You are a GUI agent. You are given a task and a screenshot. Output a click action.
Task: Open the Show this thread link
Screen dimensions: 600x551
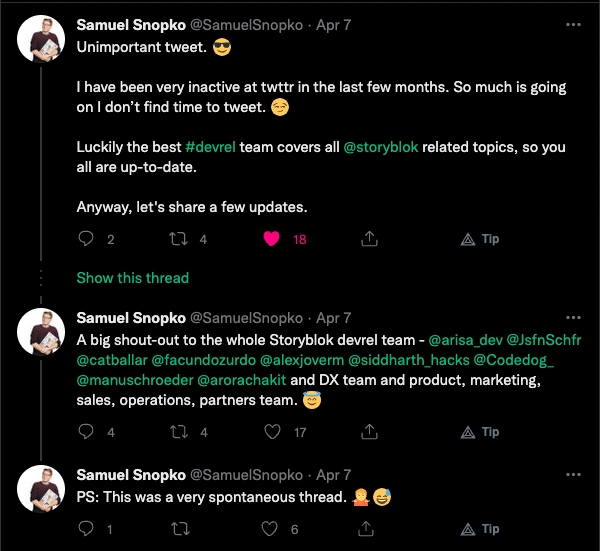point(132,277)
